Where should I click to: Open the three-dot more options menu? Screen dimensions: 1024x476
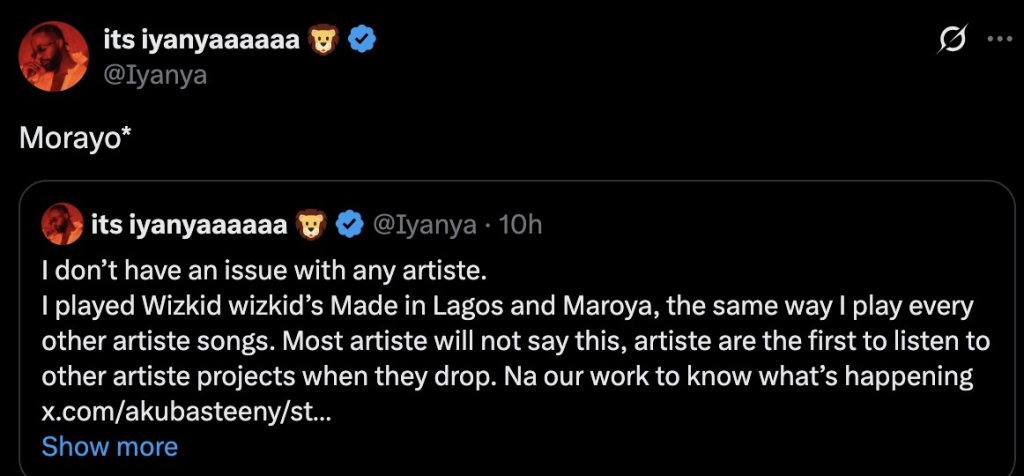(999, 40)
